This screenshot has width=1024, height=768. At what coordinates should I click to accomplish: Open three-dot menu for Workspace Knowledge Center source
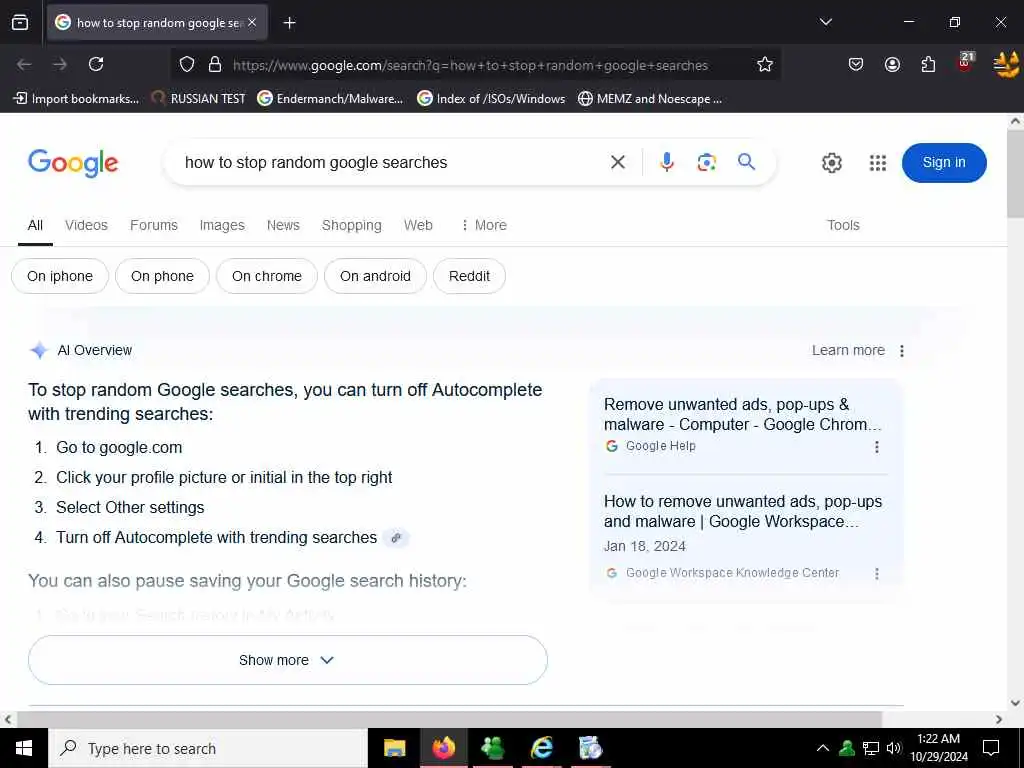876,573
